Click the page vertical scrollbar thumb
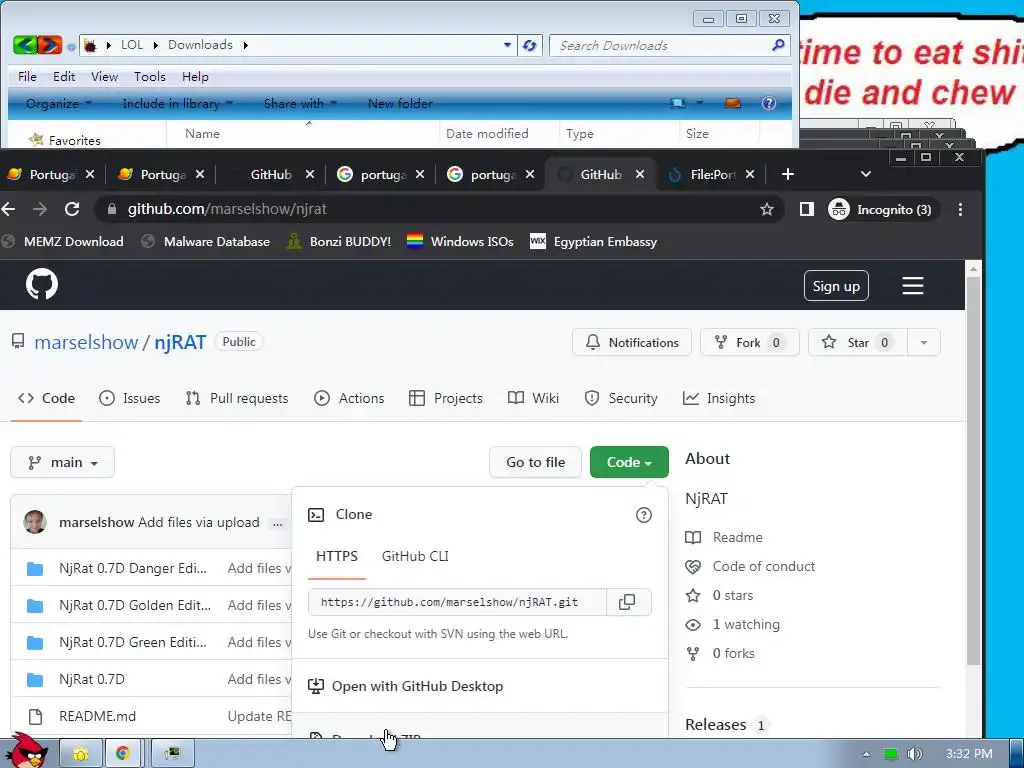Viewport: 1024px width, 768px height. [x=973, y=470]
